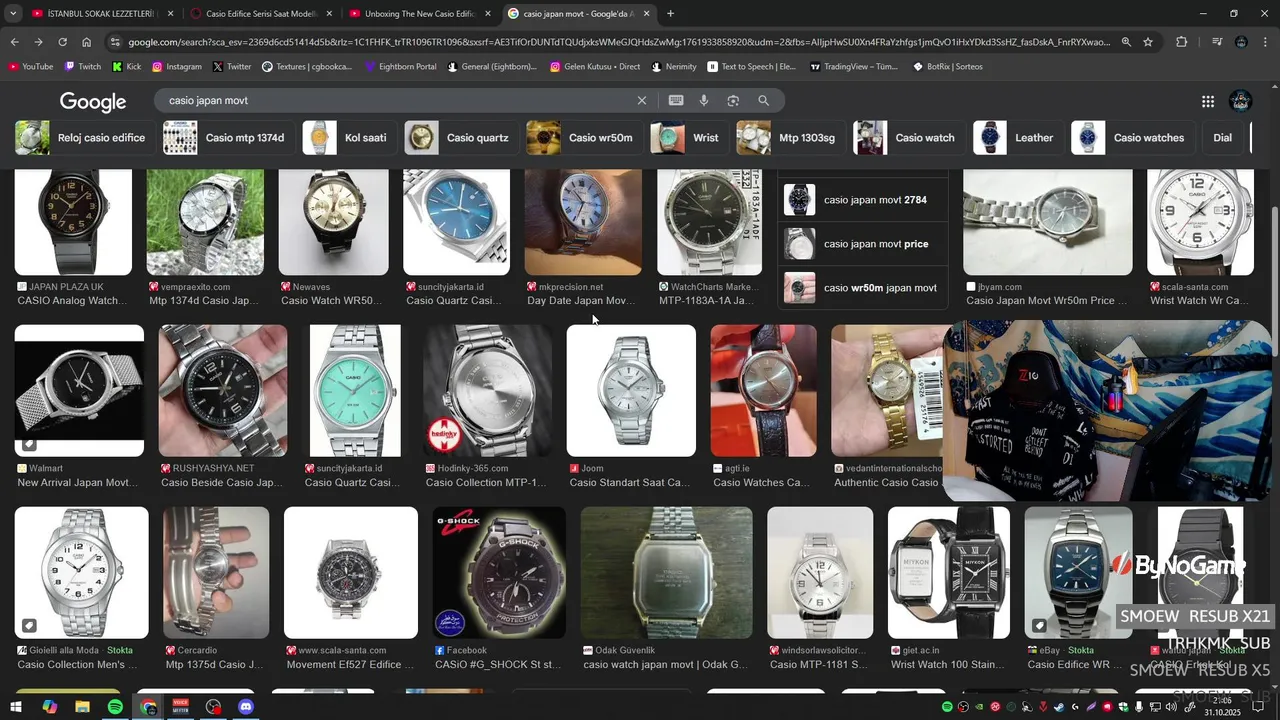Choose related search casio japan movt 2784

click(863, 200)
